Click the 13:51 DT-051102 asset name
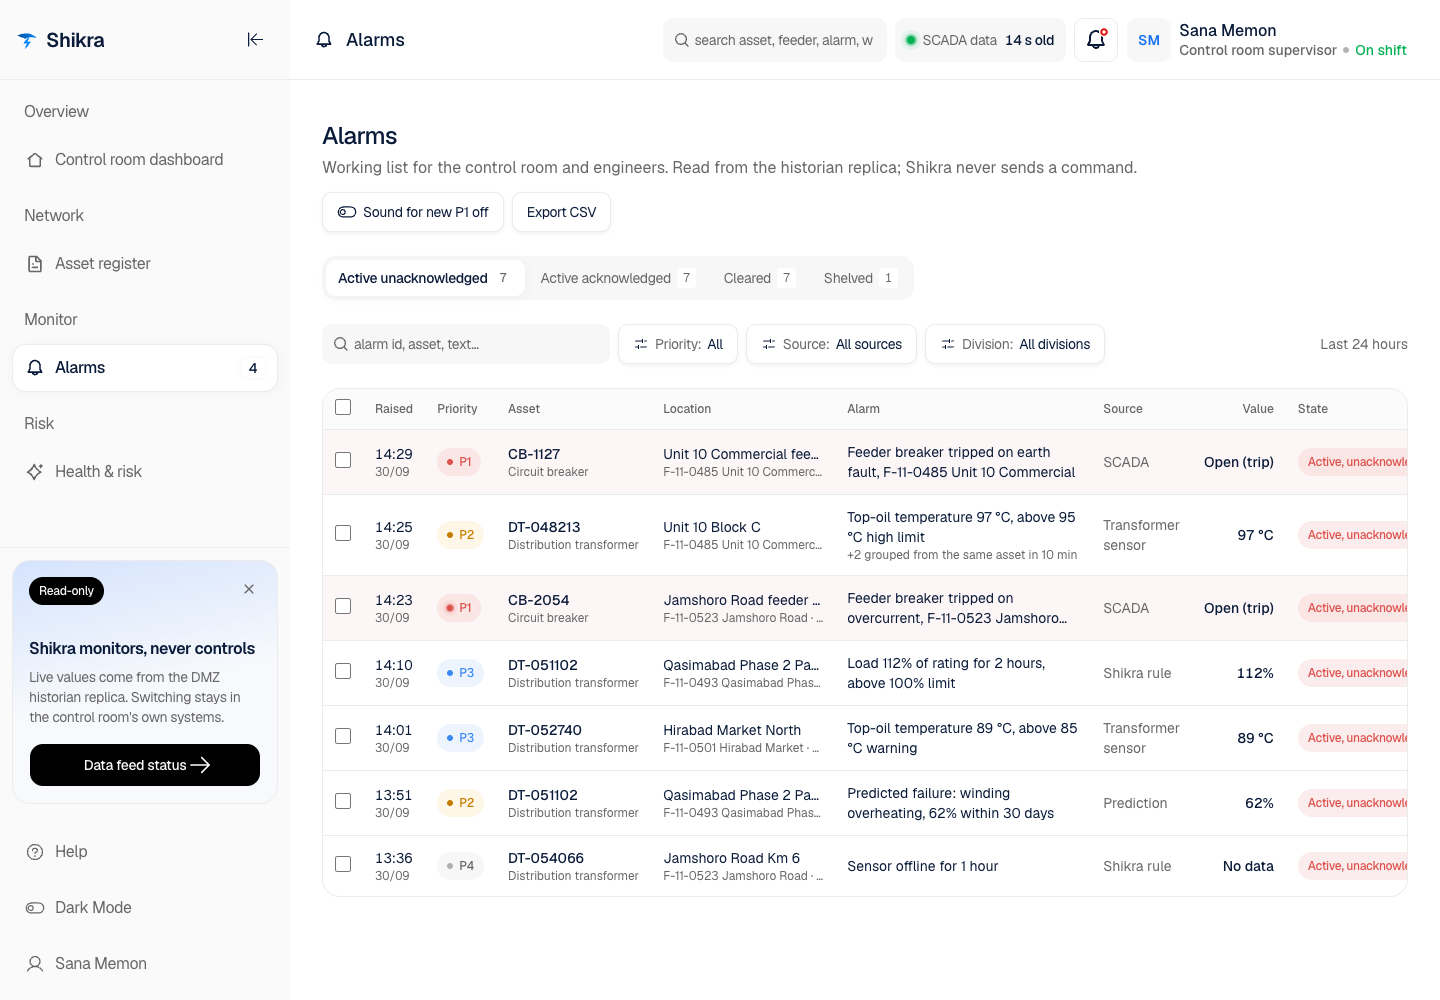 click(x=543, y=795)
